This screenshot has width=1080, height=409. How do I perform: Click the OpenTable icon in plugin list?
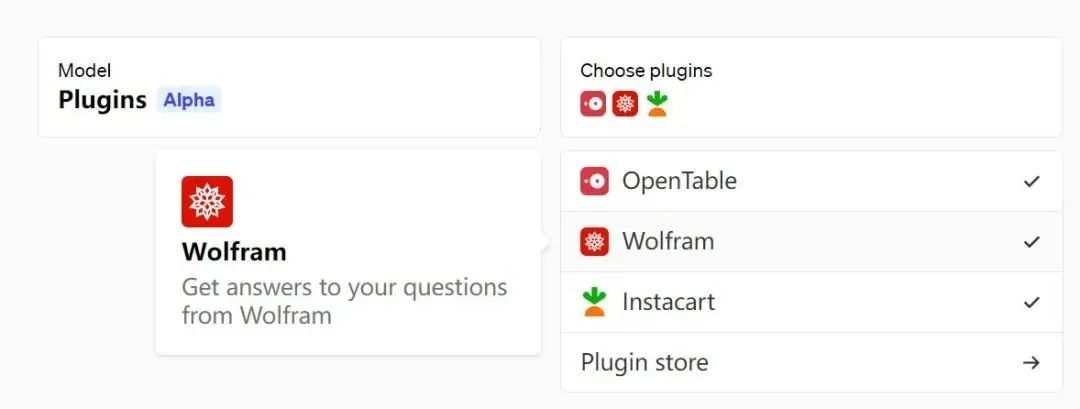[594, 181]
